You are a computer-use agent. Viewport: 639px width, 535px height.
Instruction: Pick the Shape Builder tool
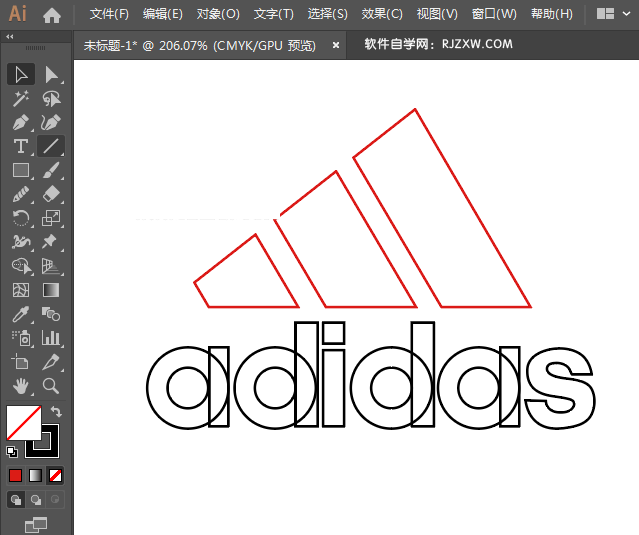[x=21, y=266]
